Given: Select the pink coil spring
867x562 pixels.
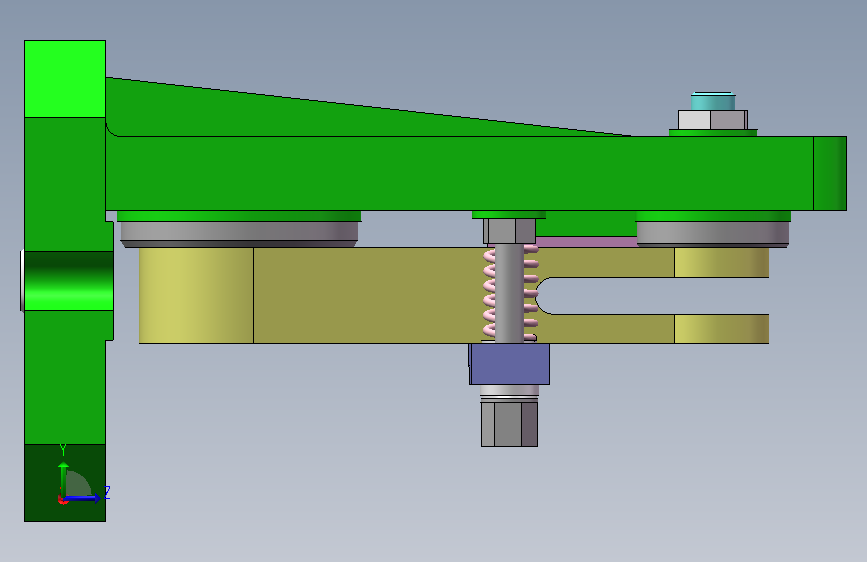Looking at the screenshot, I should 510,294.
